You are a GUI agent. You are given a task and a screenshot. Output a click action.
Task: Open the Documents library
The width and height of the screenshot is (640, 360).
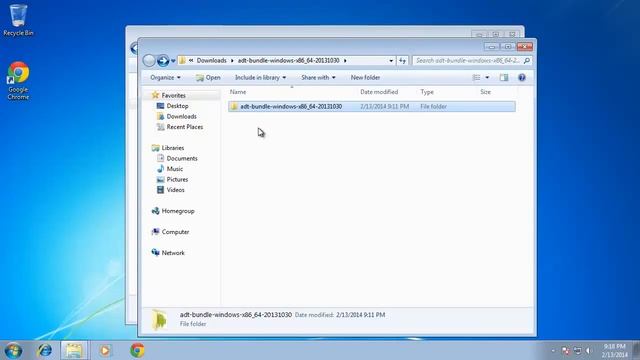pyautogui.click(x=182, y=158)
